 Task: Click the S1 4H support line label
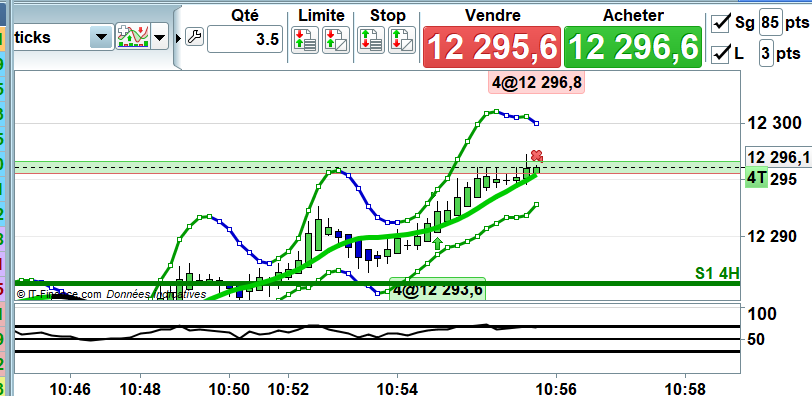pos(717,273)
